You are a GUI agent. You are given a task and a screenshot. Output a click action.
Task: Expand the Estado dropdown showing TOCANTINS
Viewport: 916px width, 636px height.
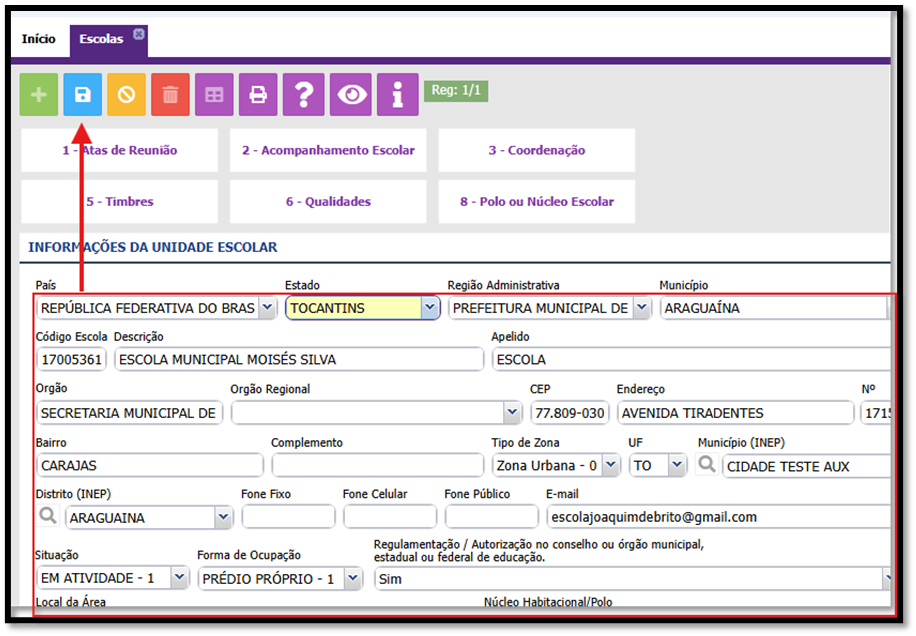[x=430, y=308]
